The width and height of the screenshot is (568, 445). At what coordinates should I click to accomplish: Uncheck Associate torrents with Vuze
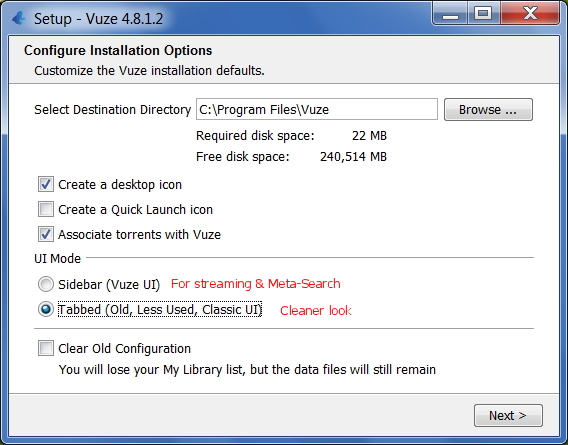click(46, 234)
